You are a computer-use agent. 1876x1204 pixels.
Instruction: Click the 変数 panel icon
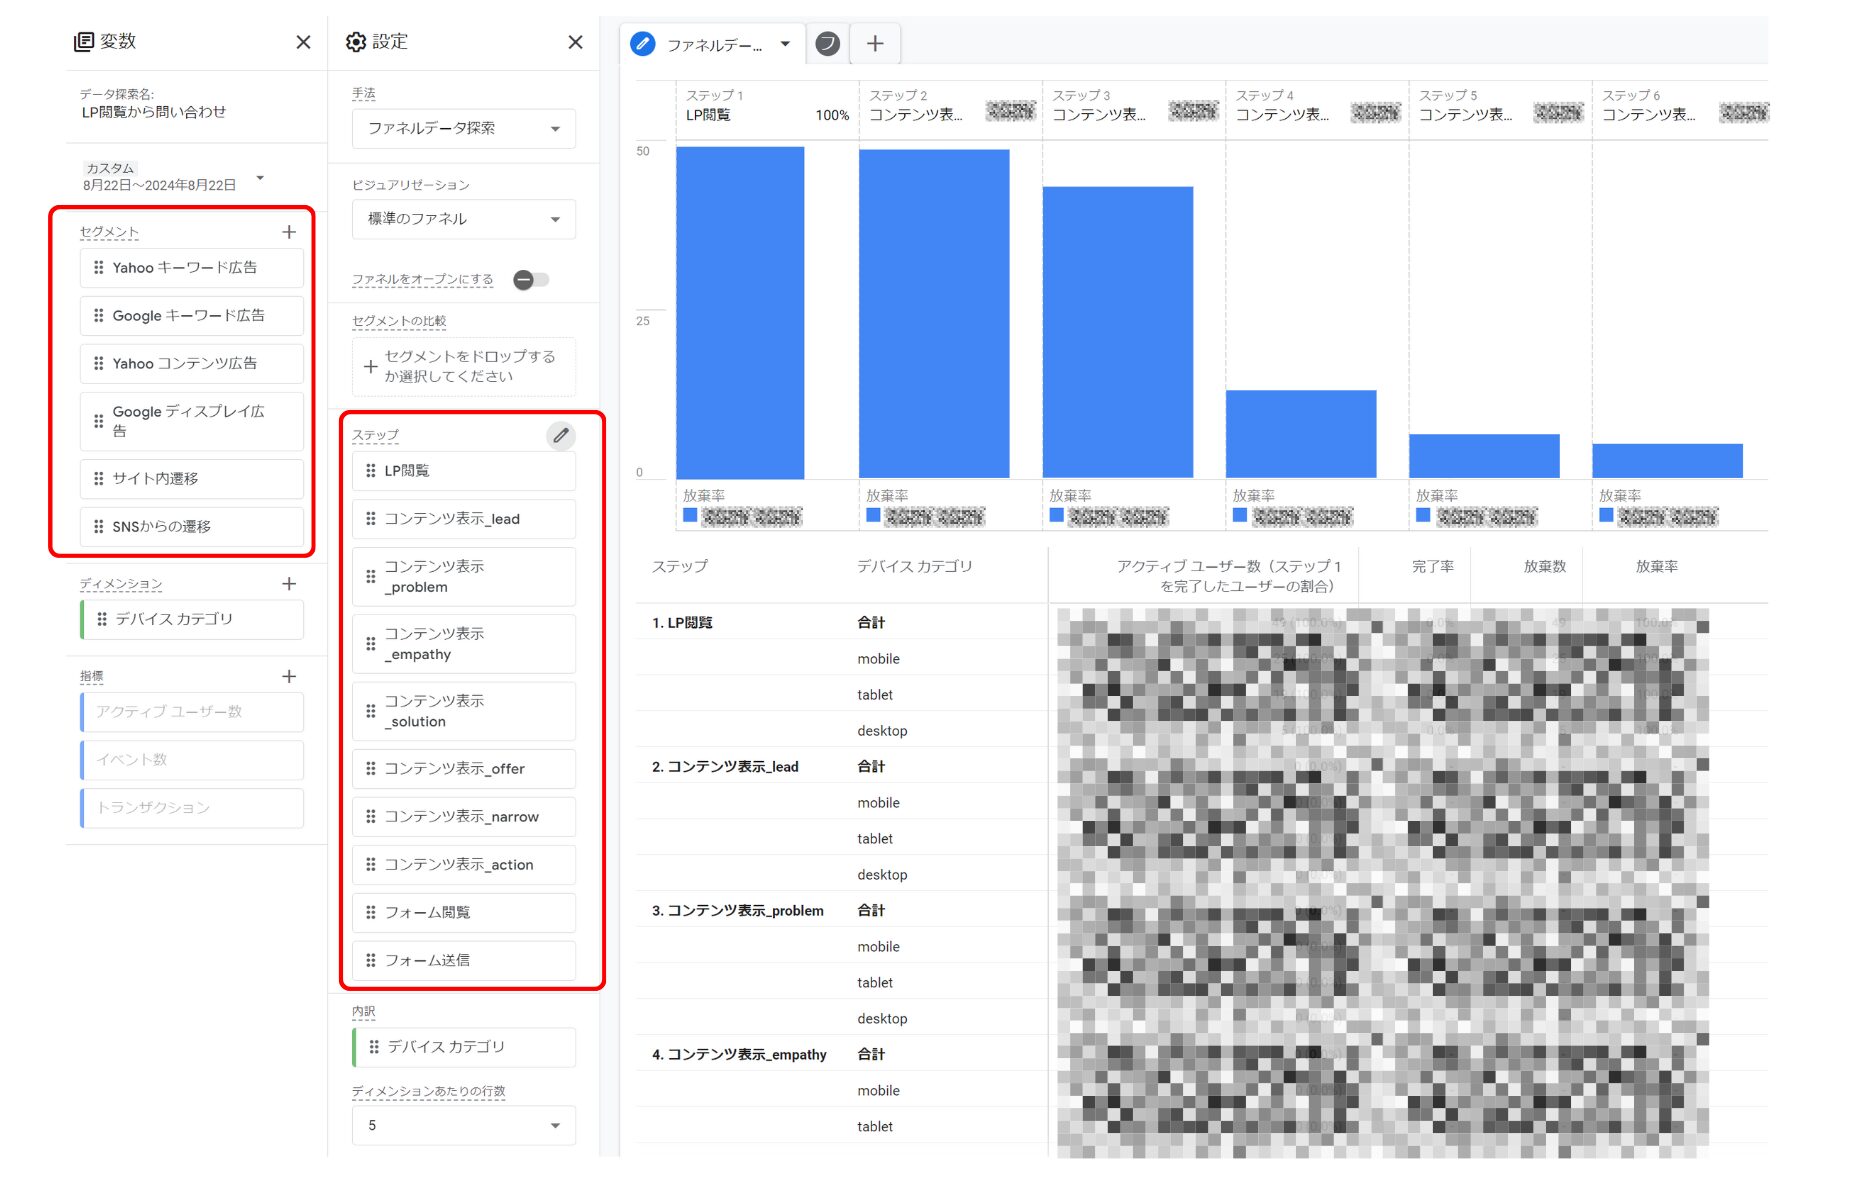[84, 42]
